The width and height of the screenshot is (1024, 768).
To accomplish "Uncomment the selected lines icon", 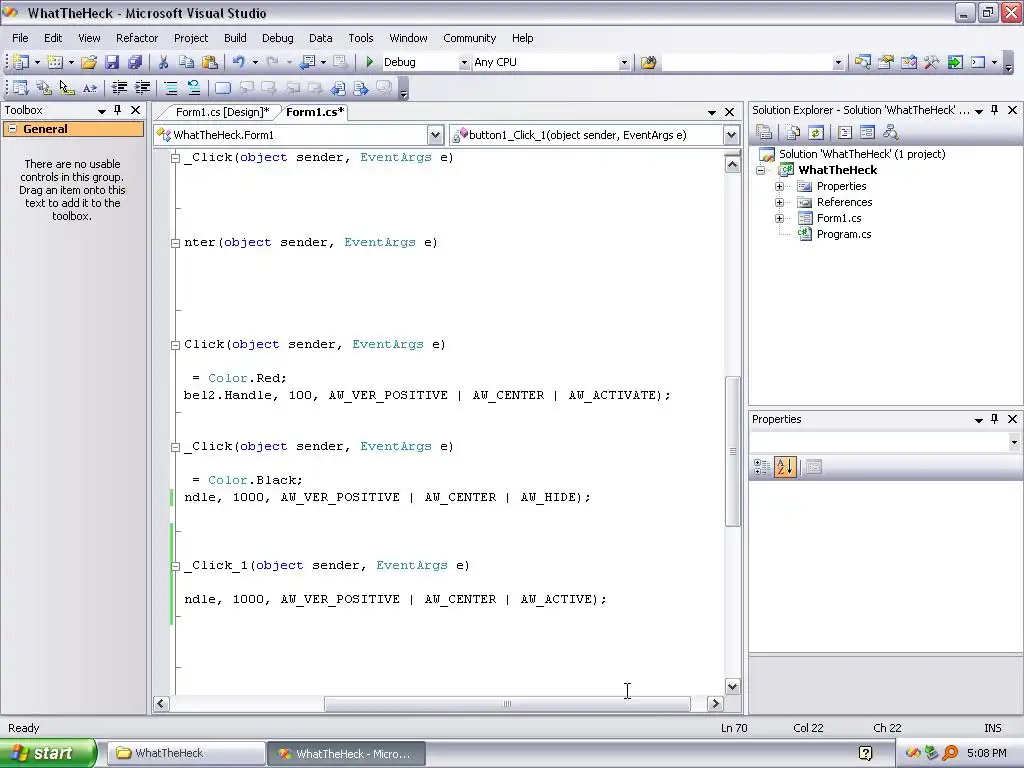I will tap(193, 88).
